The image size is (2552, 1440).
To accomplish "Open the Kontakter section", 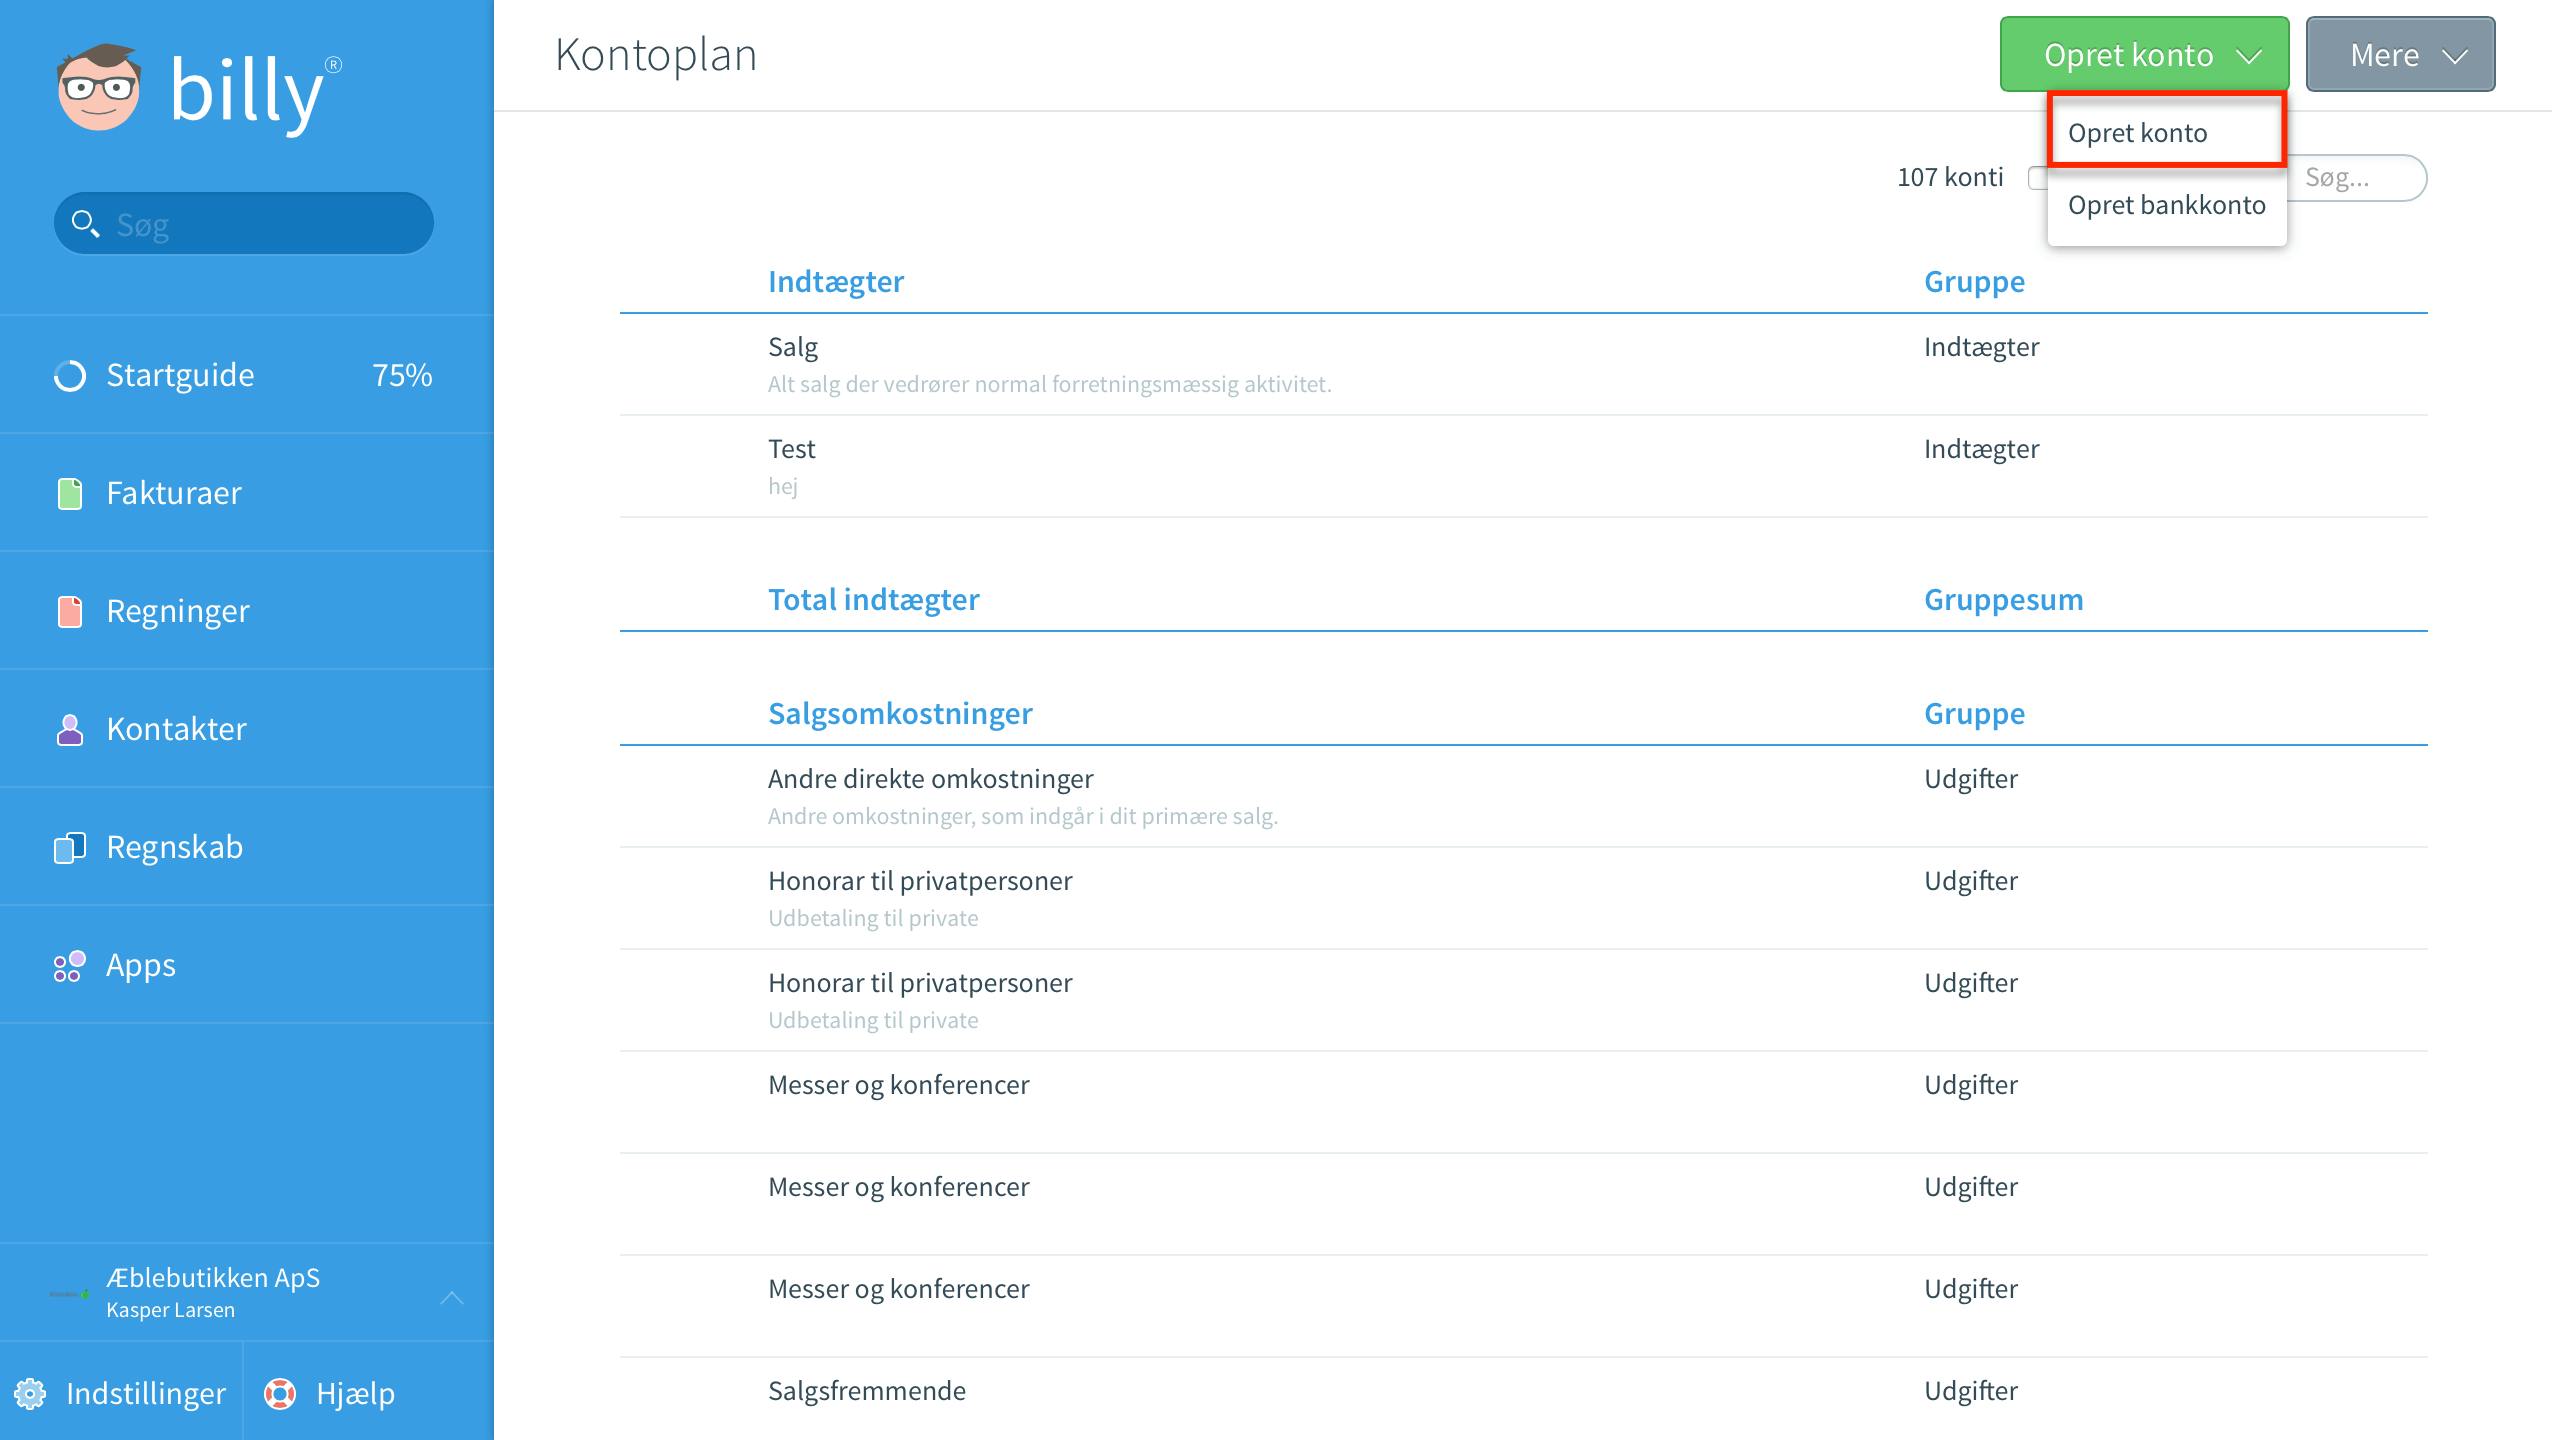I will point(247,729).
